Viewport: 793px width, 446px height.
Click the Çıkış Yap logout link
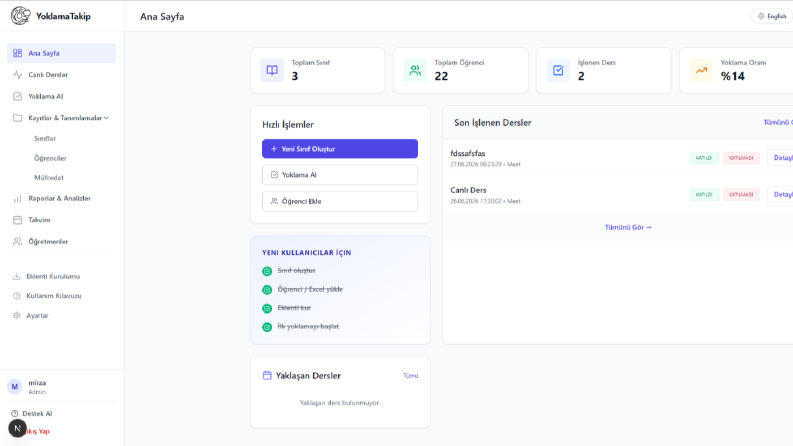(36, 431)
